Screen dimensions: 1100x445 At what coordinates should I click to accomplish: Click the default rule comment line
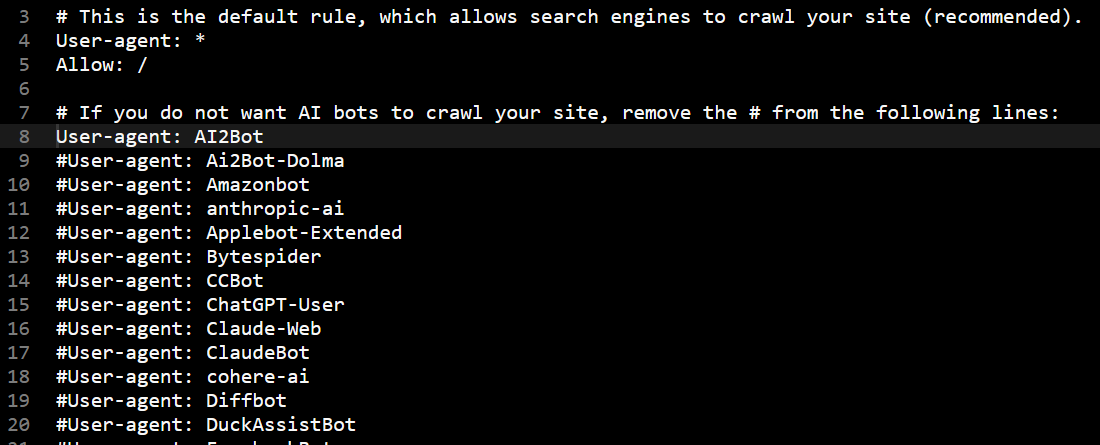[569, 17]
